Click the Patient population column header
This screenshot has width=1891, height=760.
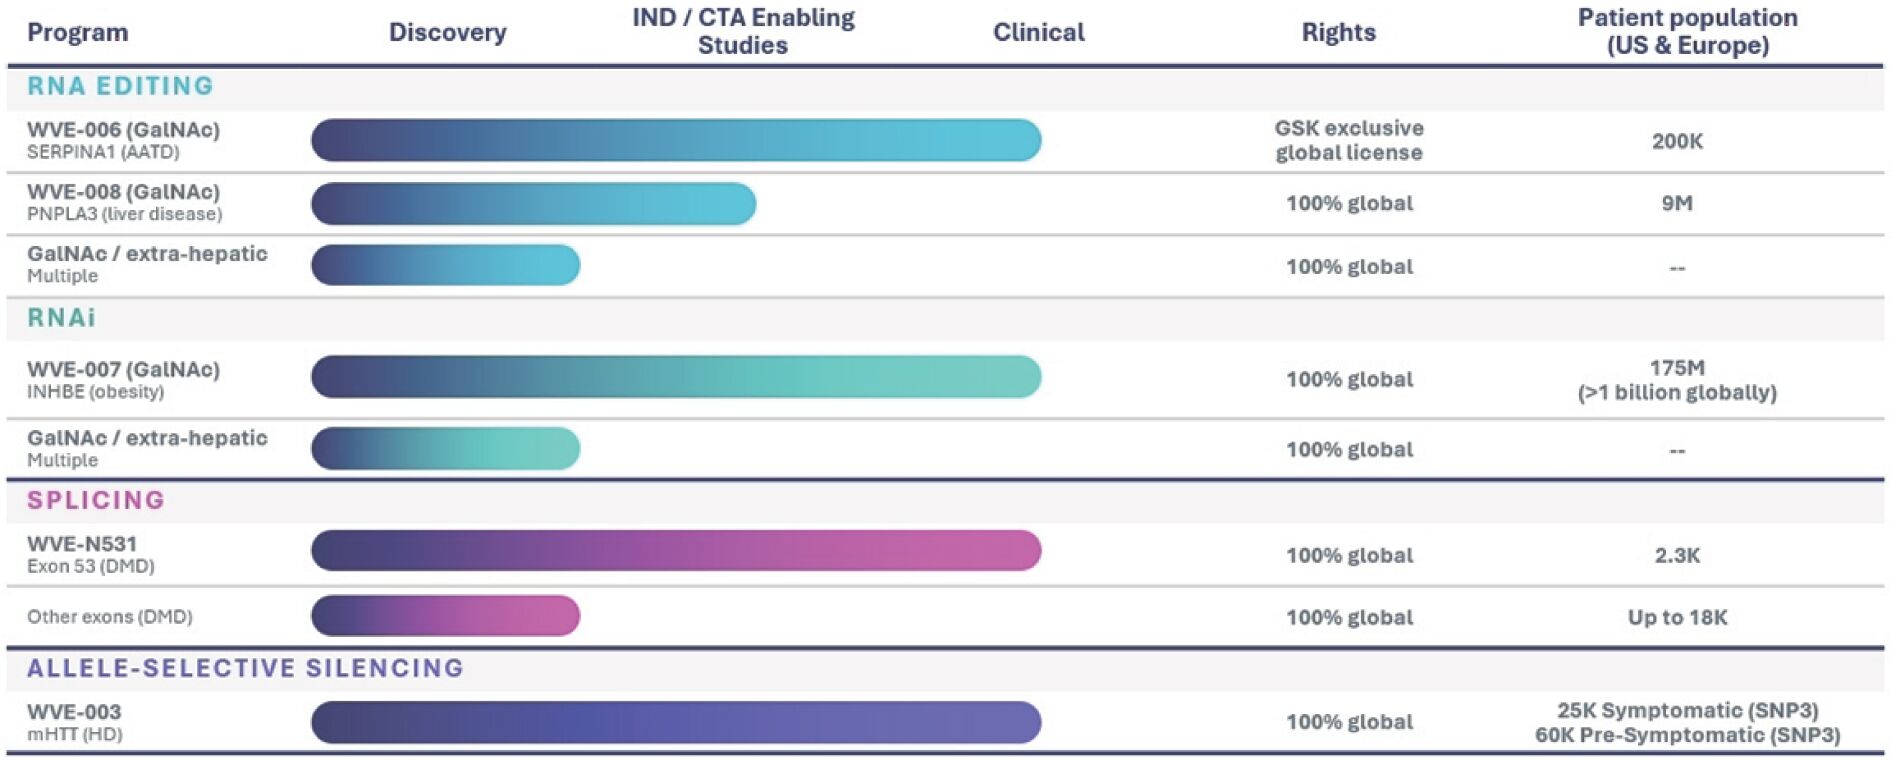tap(1687, 31)
